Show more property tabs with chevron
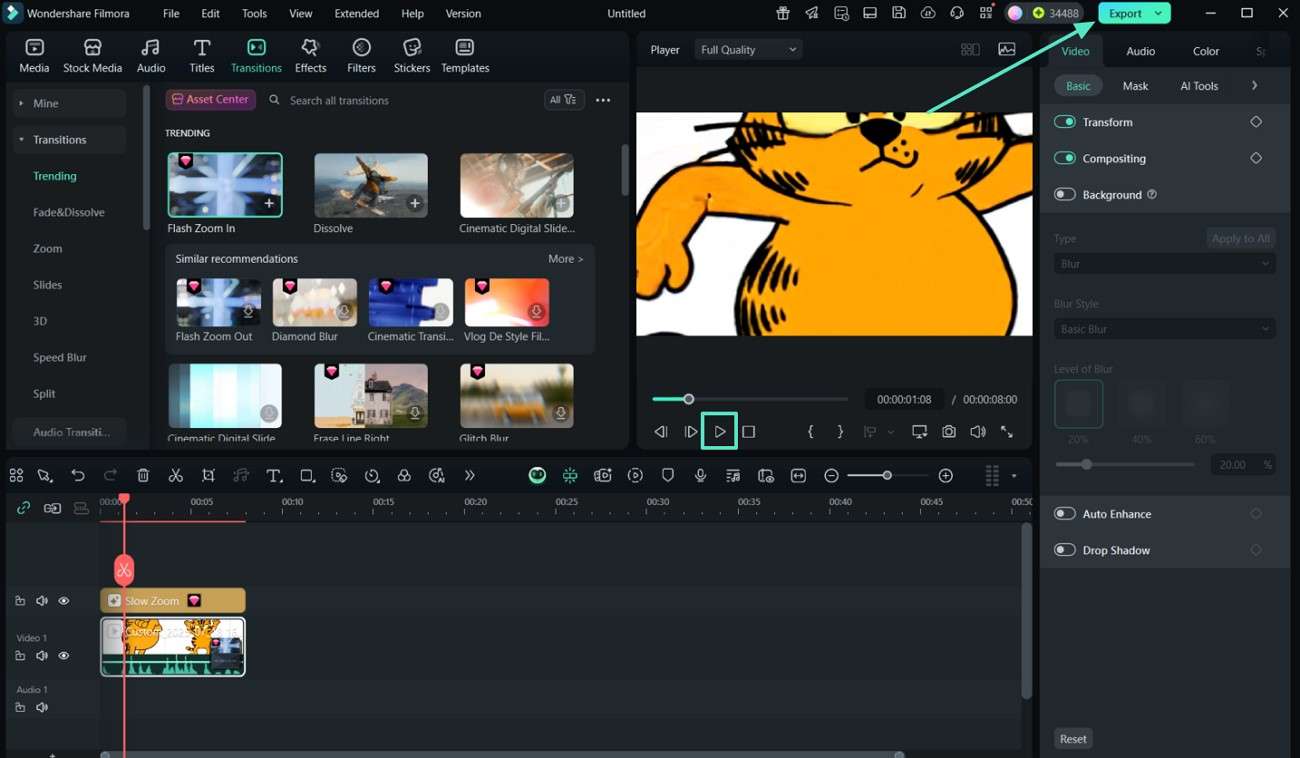The width and height of the screenshot is (1300, 758). [1254, 86]
